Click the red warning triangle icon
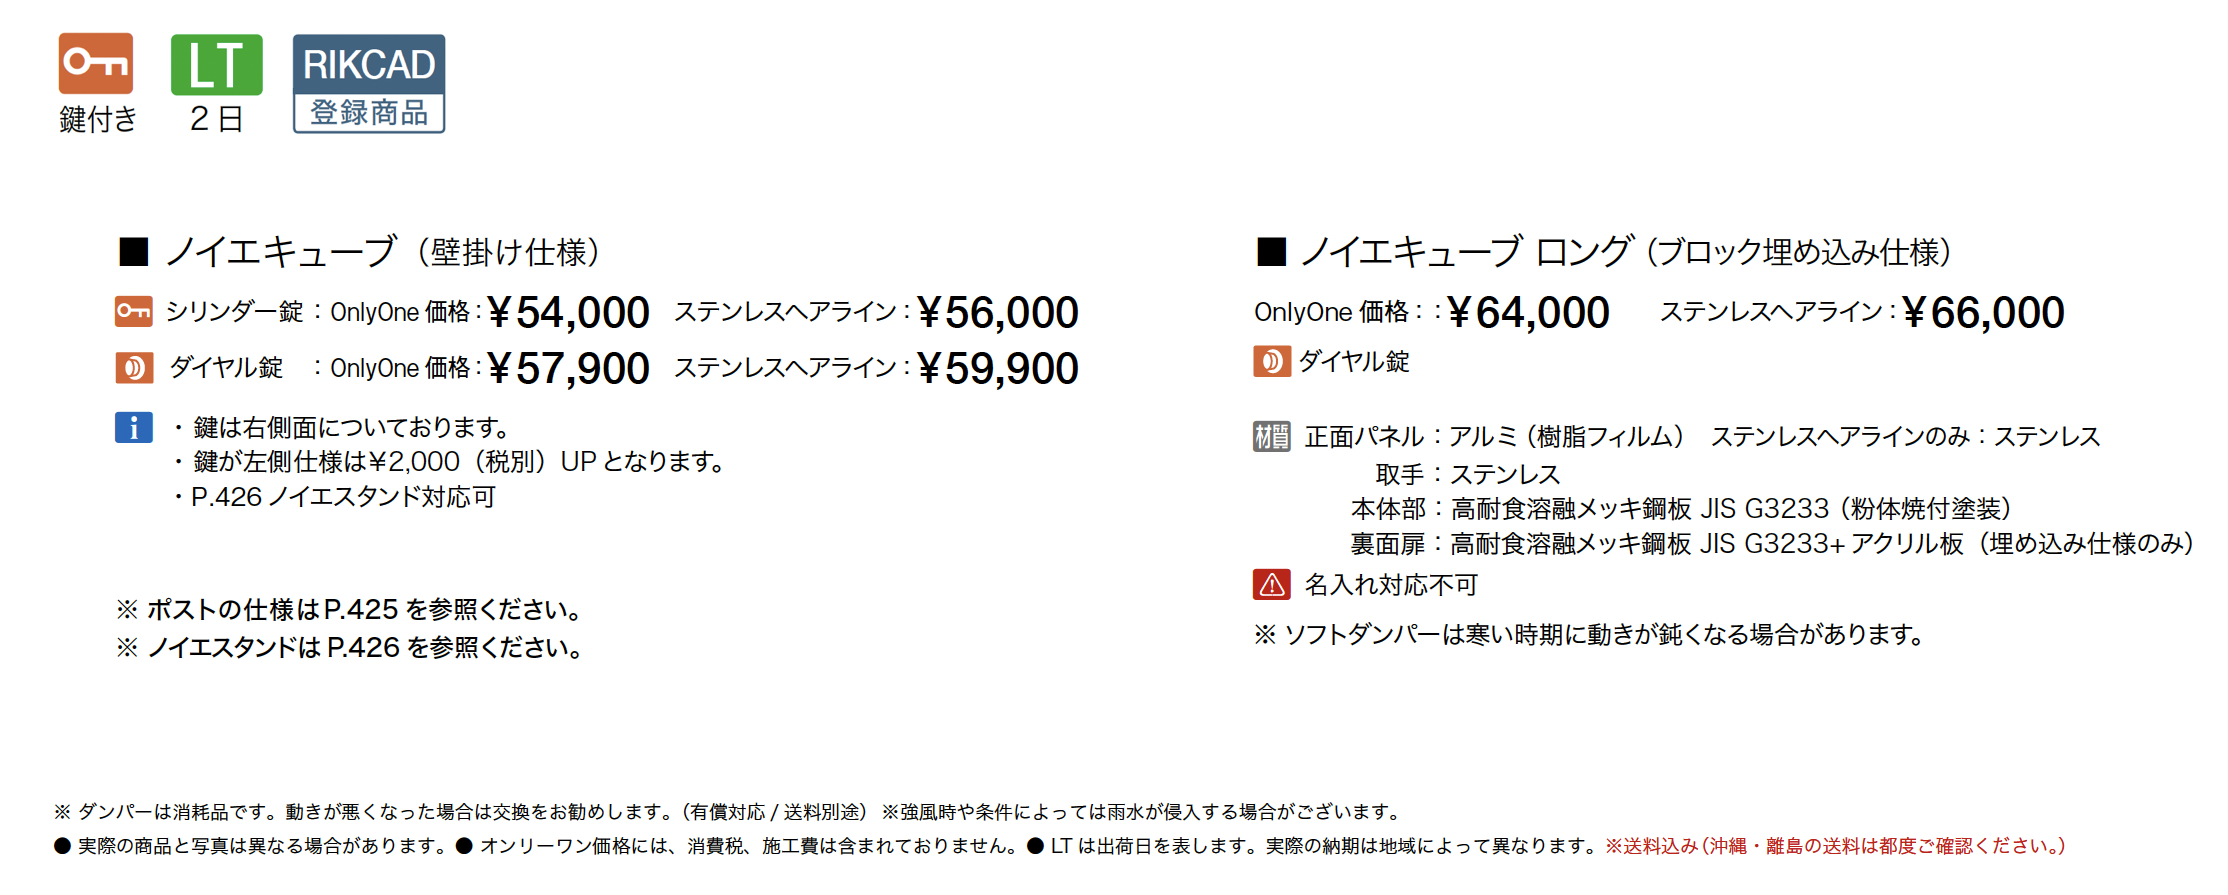This screenshot has height=895, width=2228. tap(1271, 584)
